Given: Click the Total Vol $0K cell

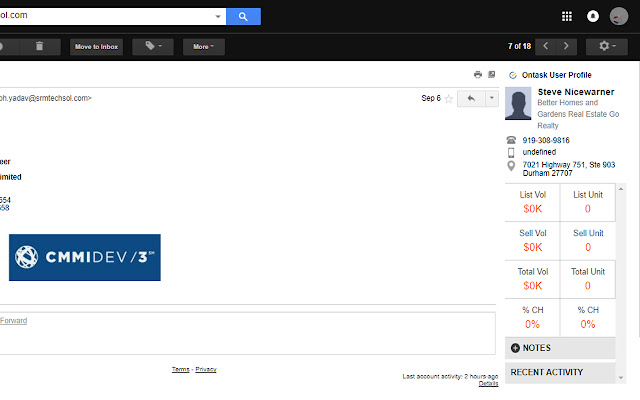Looking at the screenshot, I should click(532, 279).
